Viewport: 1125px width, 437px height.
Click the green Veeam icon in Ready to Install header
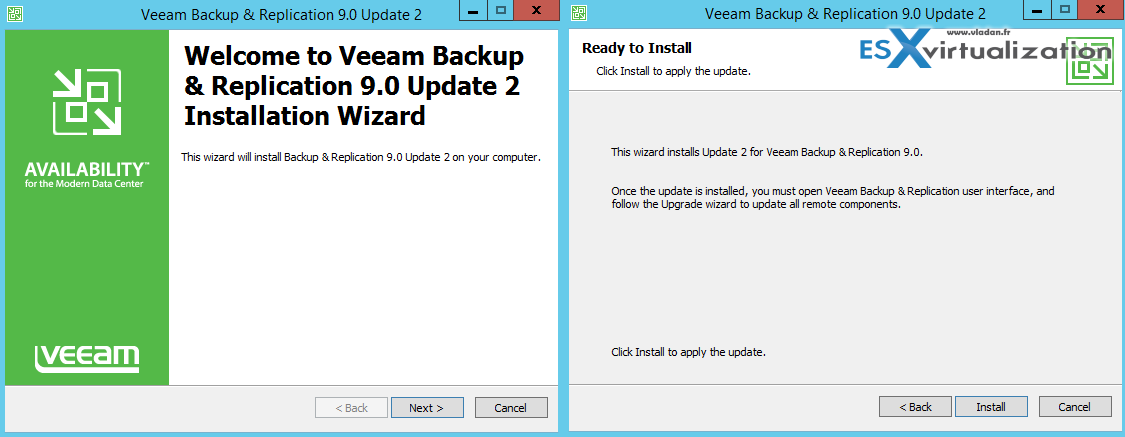coord(1089,60)
